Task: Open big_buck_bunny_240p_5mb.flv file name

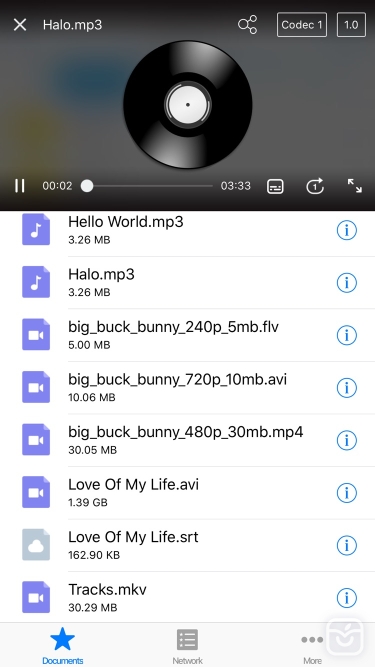Action: click(x=173, y=327)
